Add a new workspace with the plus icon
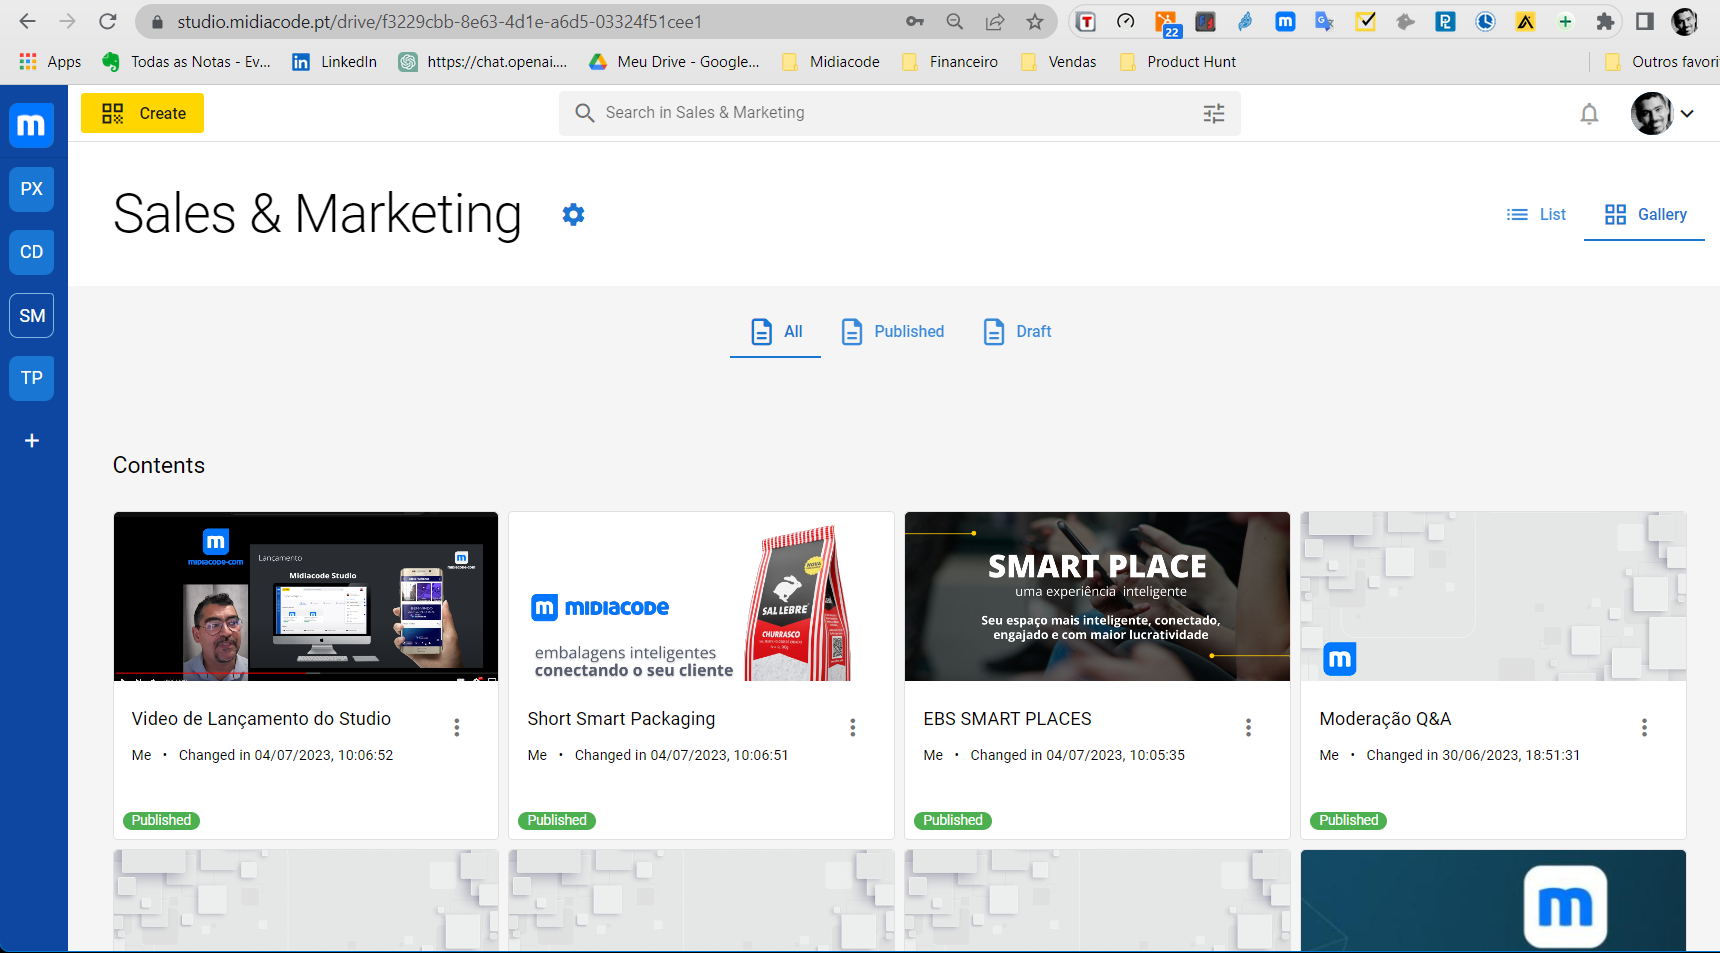1720x953 pixels. [31, 441]
